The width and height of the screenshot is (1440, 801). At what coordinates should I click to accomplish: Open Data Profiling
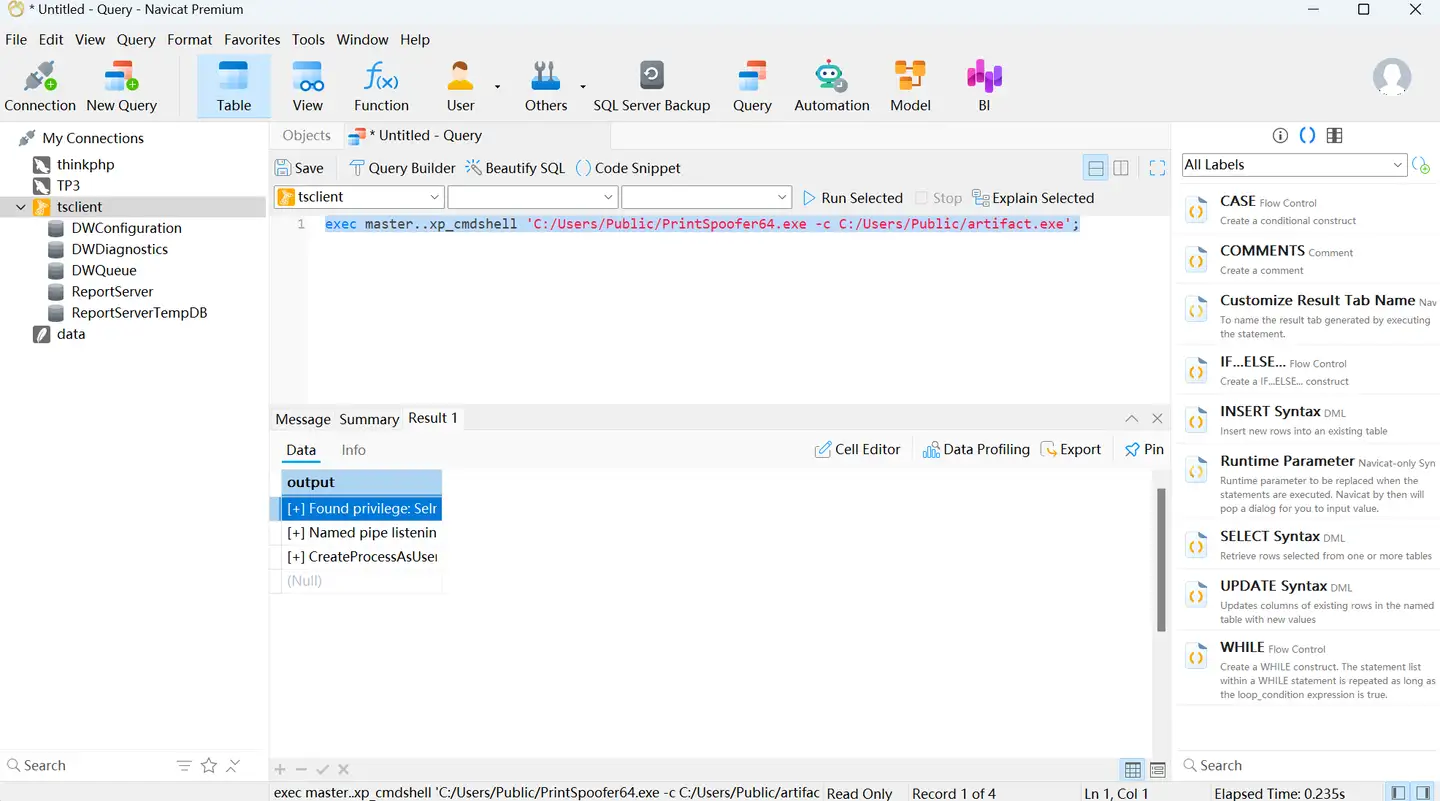[x=976, y=450]
